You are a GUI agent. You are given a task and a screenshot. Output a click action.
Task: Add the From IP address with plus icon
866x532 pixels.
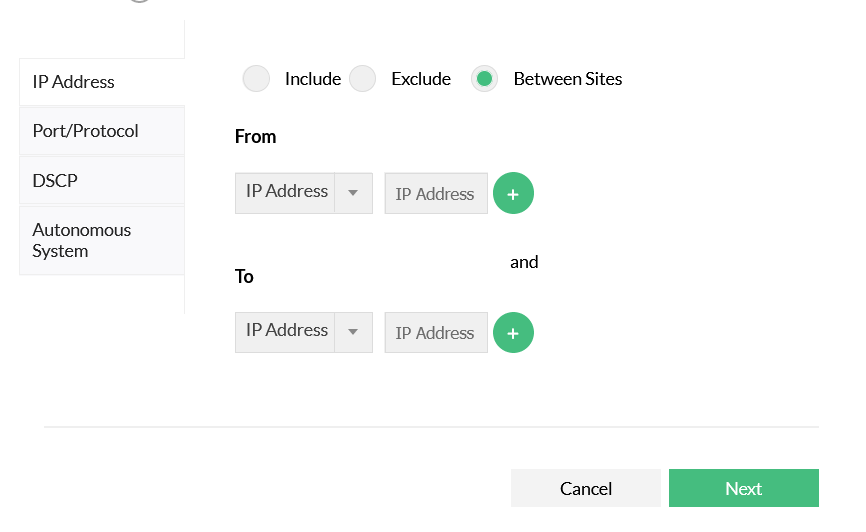pos(513,194)
